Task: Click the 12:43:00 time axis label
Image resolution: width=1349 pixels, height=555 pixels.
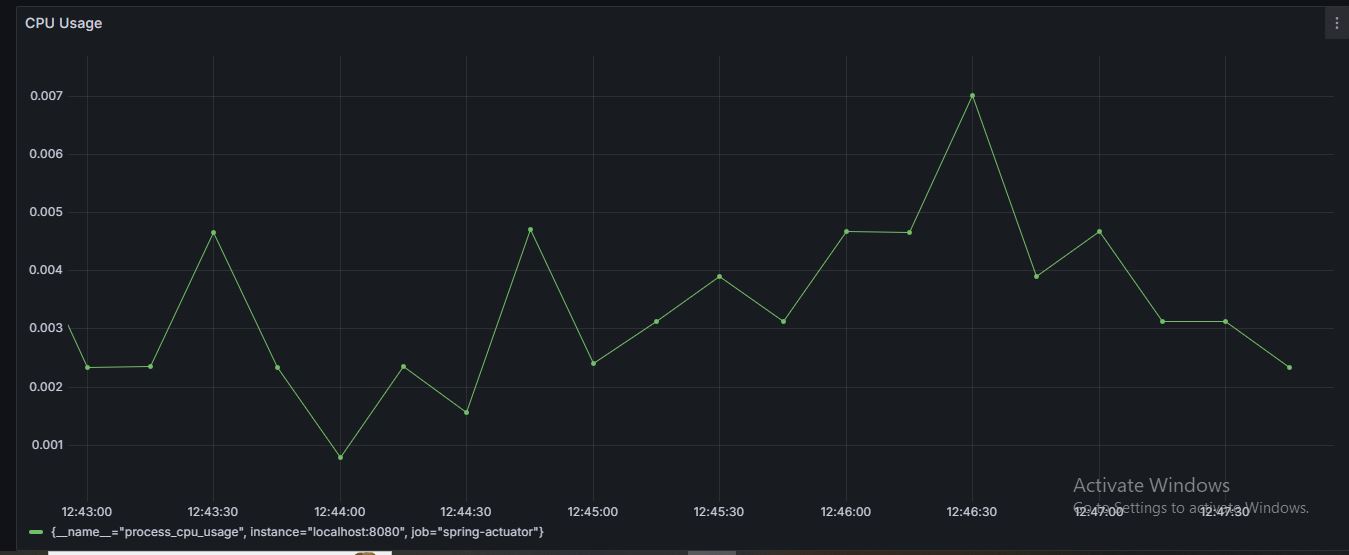Action: point(87,511)
